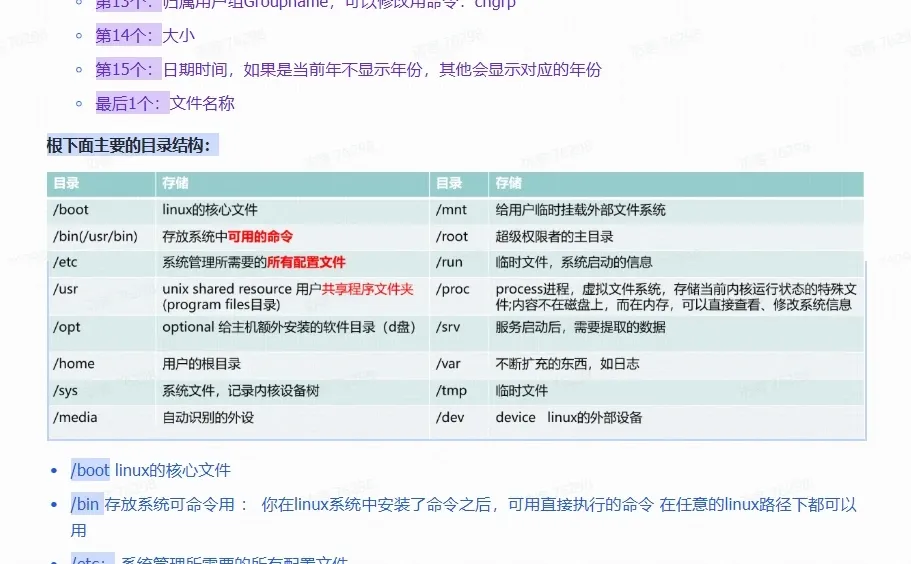The image size is (911, 564).
Task: Click the highlighted '/boot' bullet below the table
Action: pyautogui.click(x=90, y=470)
